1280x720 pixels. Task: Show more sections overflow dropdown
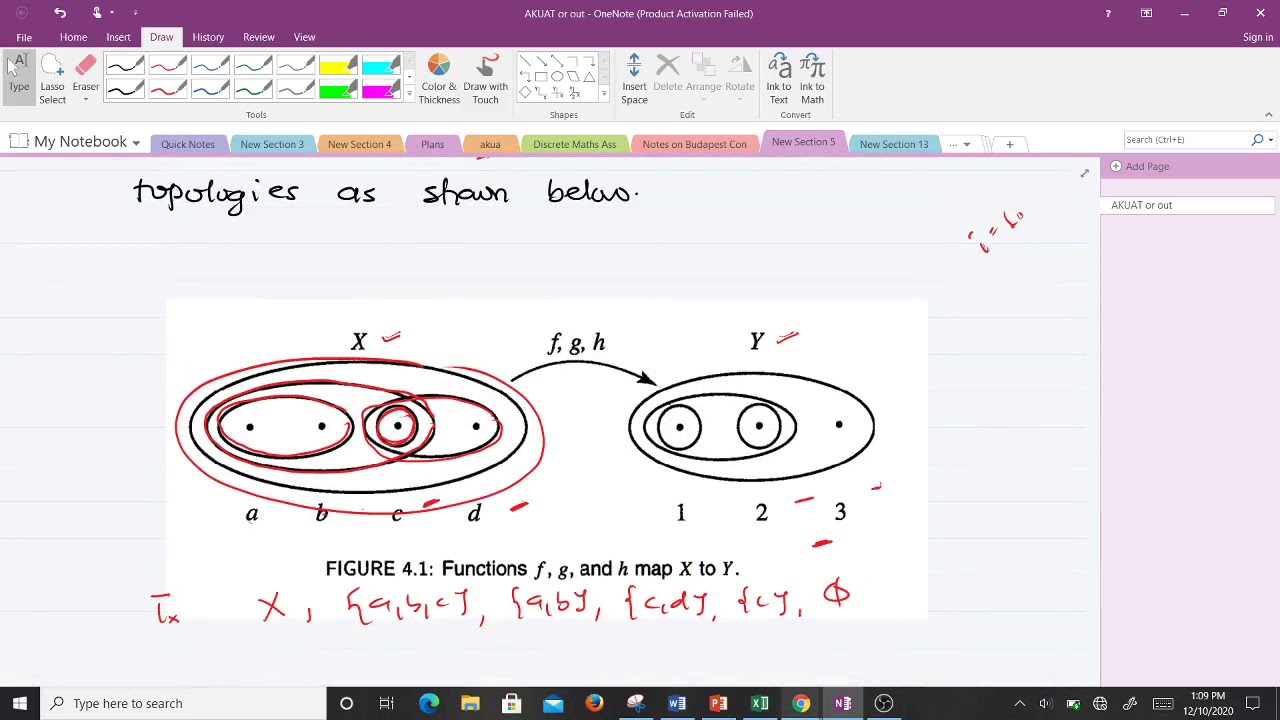[959, 144]
